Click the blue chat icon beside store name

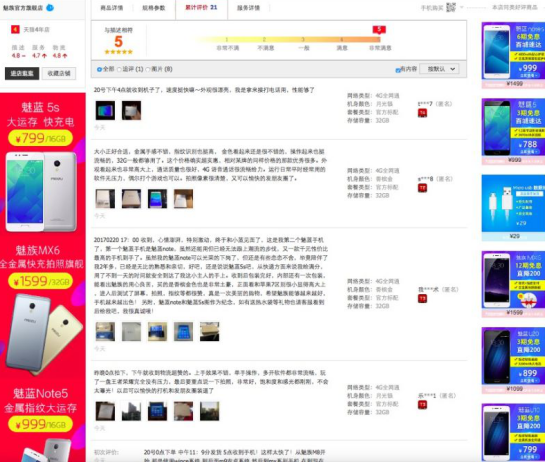(50, 7)
